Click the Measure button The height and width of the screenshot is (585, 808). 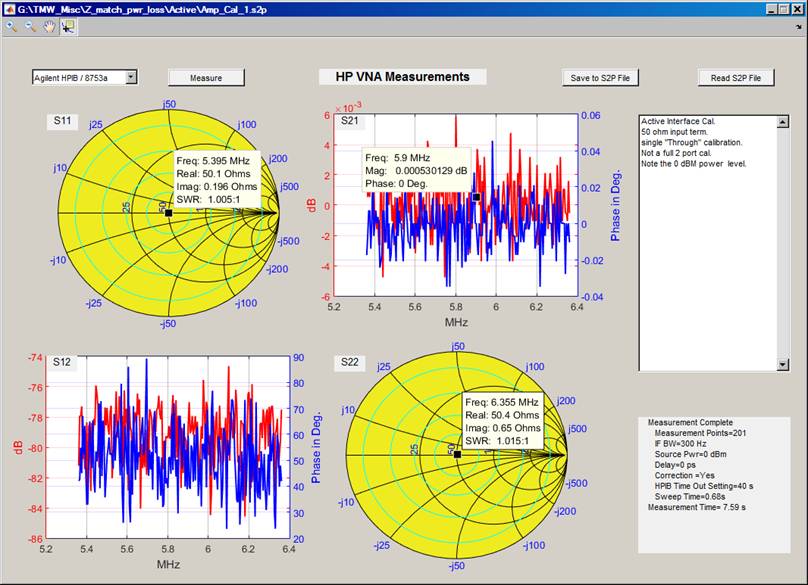206,78
